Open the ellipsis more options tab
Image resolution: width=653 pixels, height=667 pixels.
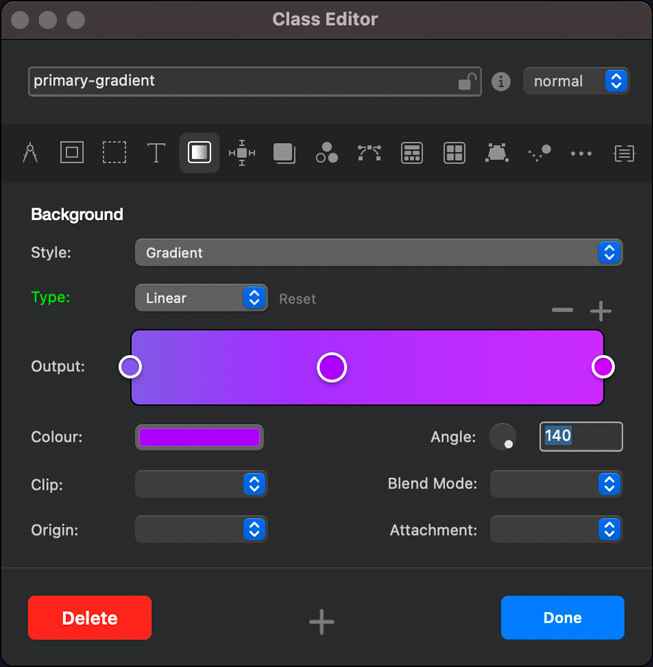tap(581, 153)
